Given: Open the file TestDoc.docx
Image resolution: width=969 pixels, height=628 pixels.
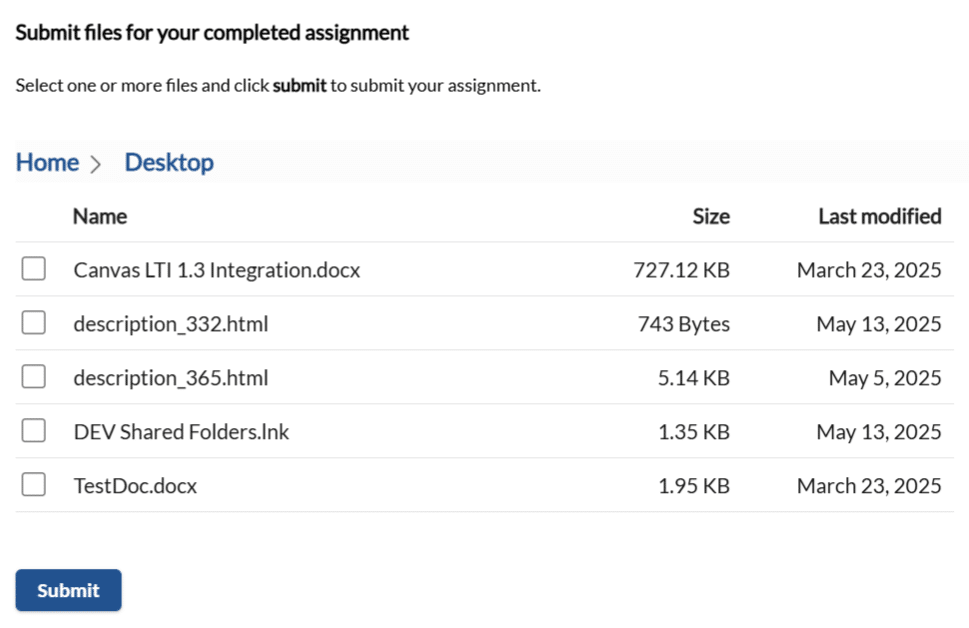Looking at the screenshot, I should pyautogui.click(x=135, y=484).
